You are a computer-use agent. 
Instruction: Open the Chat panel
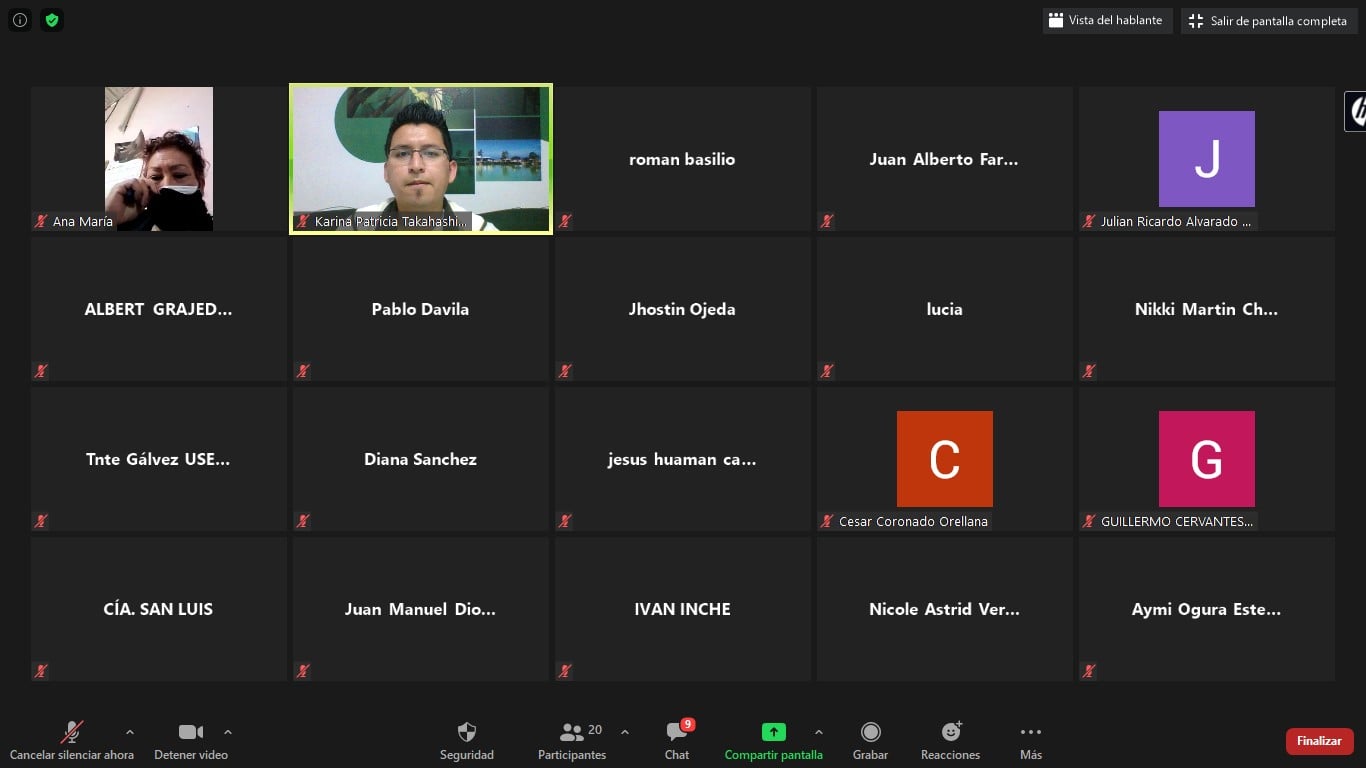click(x=677, y=741)
